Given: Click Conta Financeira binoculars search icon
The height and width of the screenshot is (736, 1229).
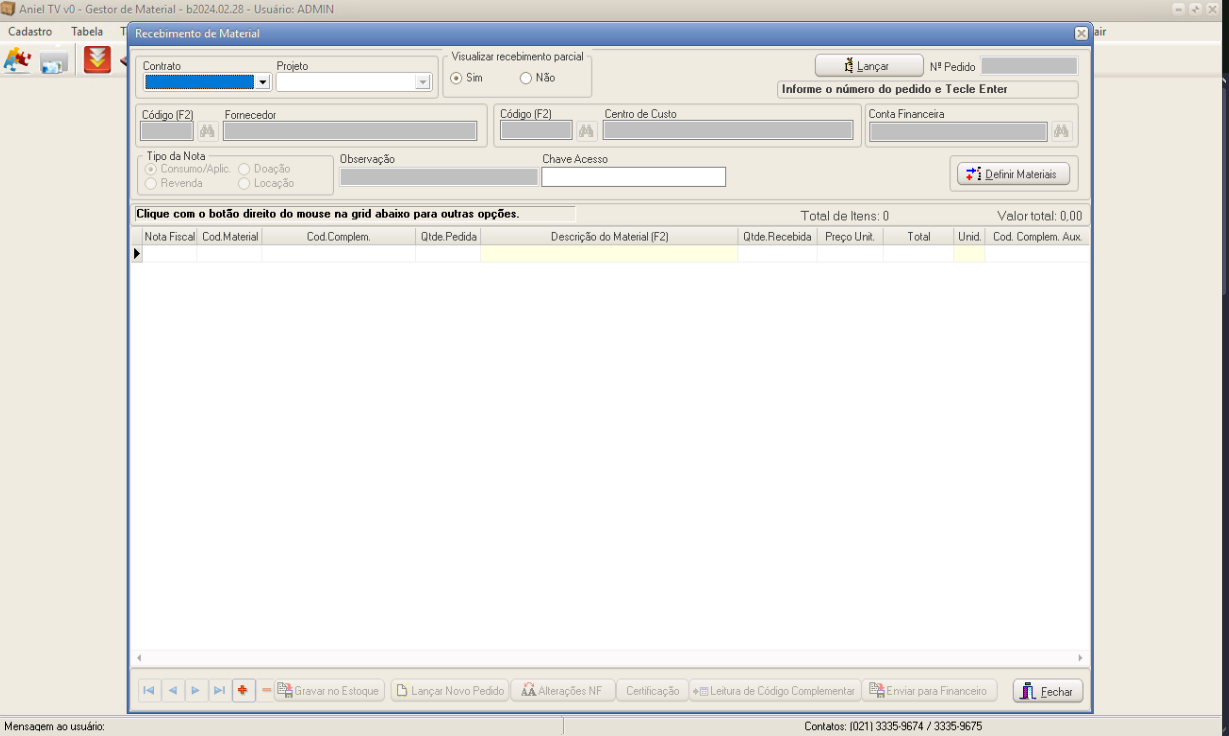Looking at the screenshot, I should [1061, 131].
